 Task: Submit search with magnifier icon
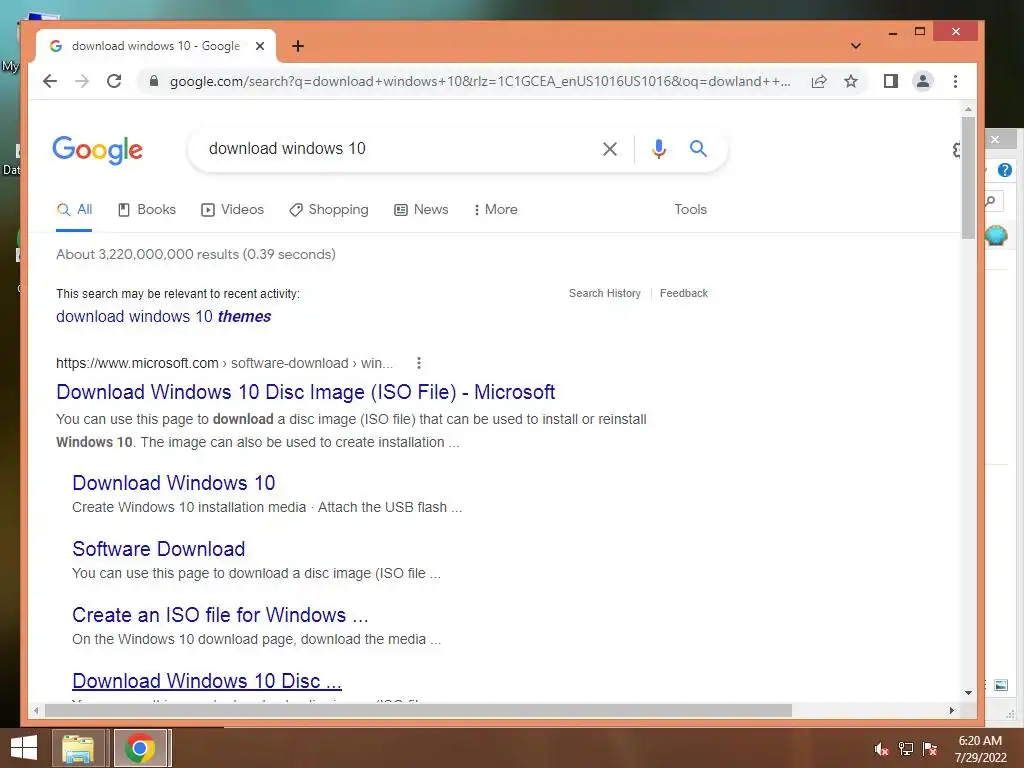tap(698, 149)
